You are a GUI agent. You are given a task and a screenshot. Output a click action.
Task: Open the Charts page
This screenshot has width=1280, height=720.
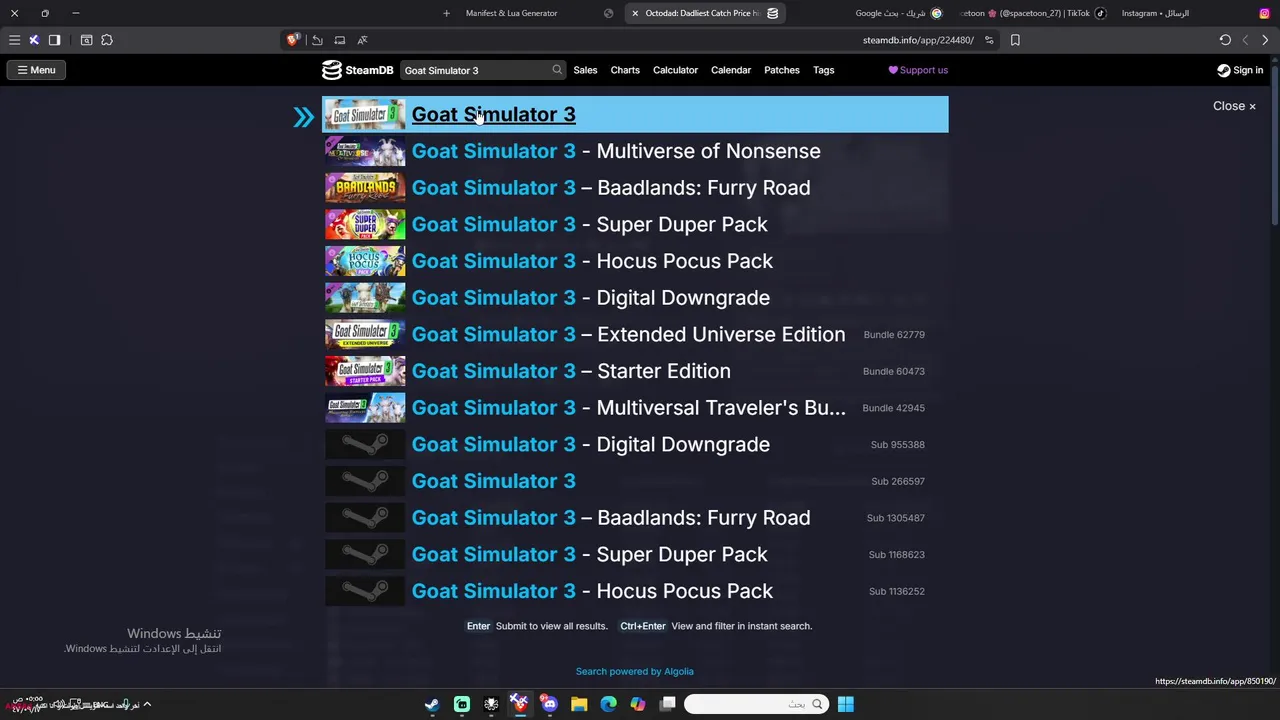[625, 70]
